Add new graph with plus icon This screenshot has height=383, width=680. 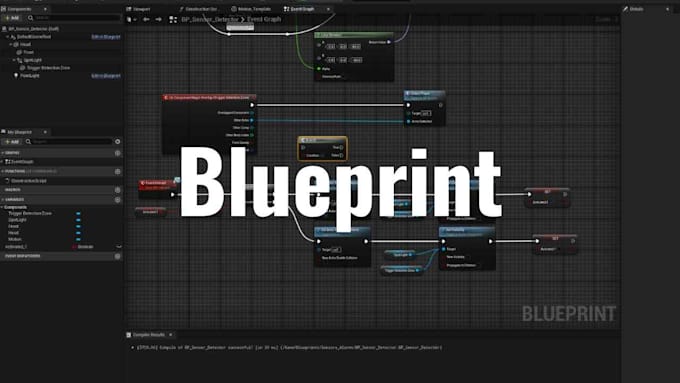click(118, 153)
